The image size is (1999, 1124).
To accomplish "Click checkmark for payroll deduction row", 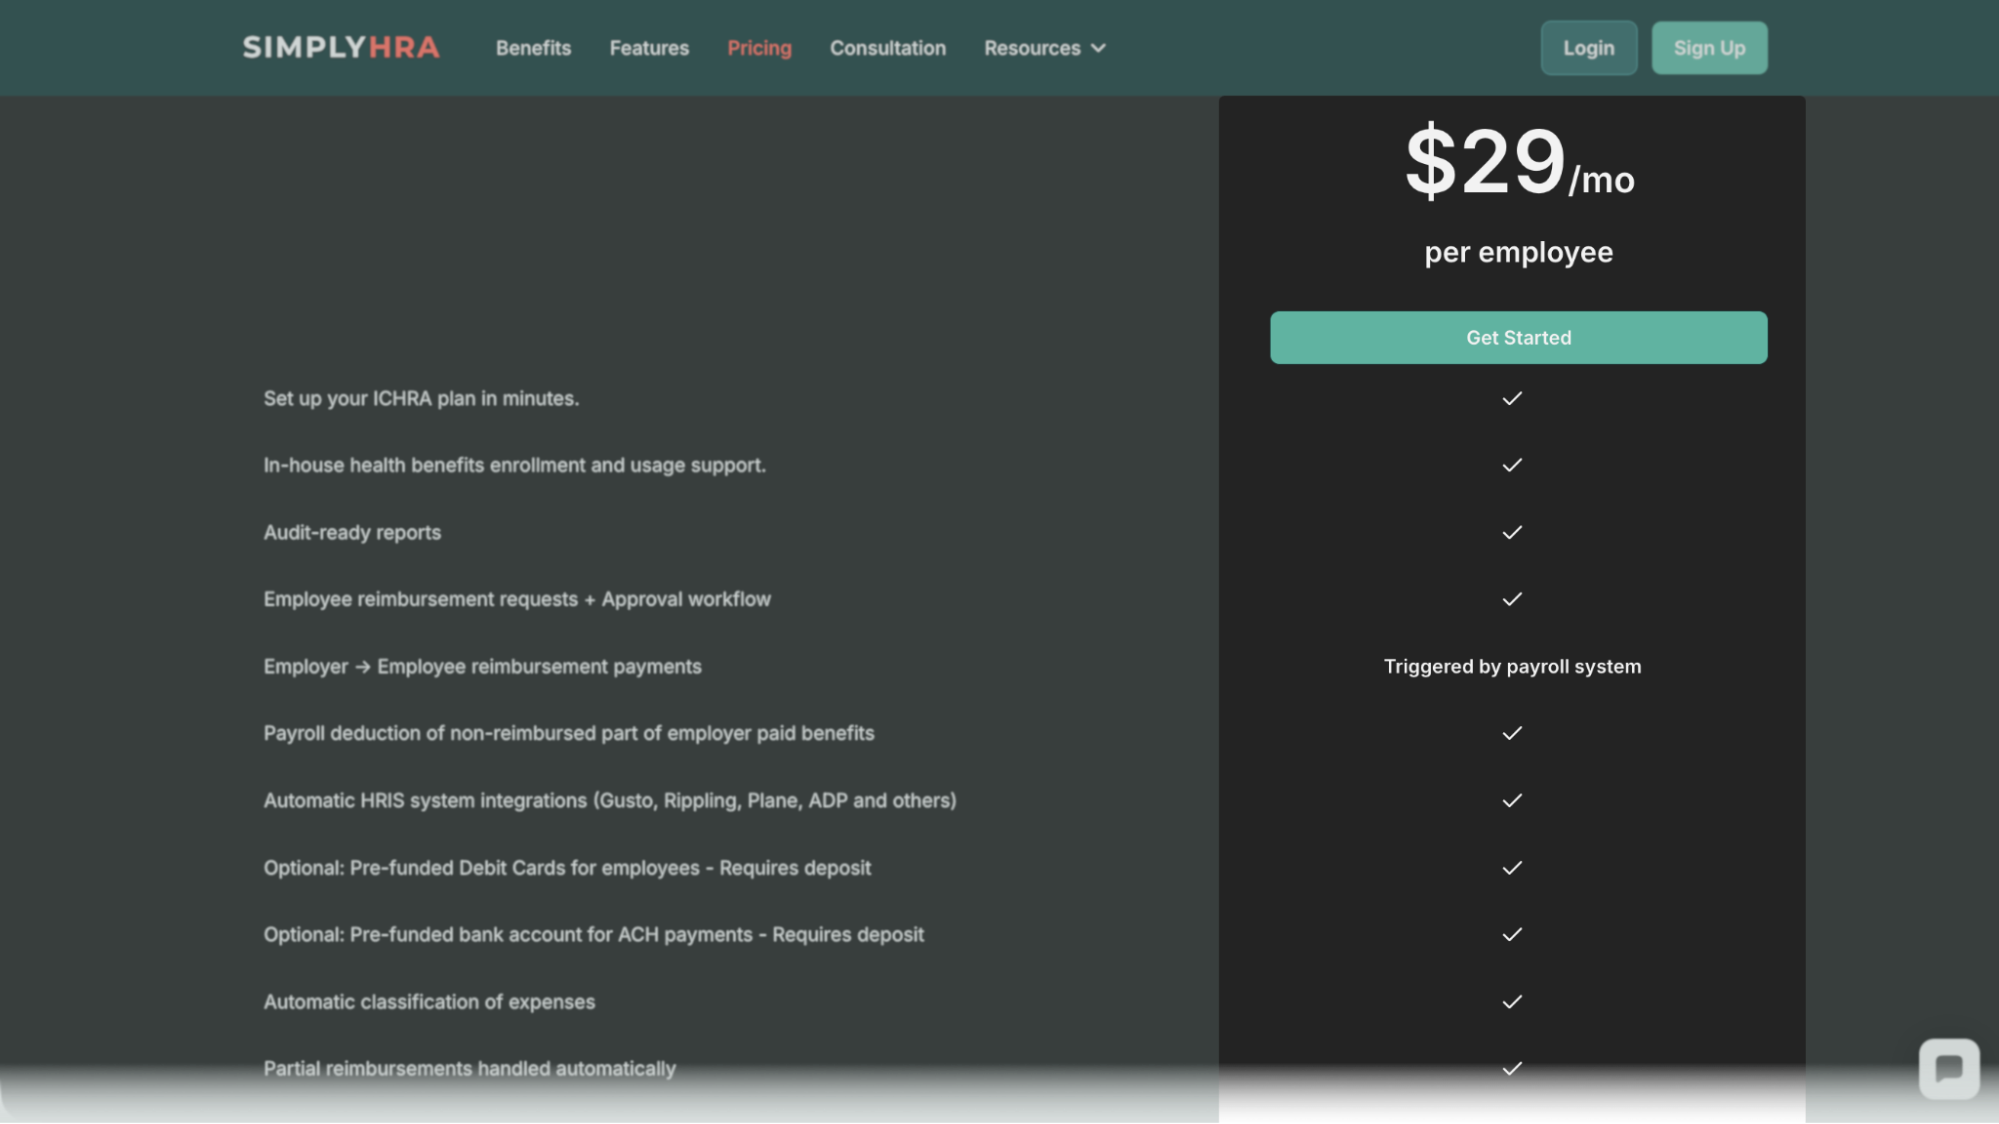I will [x=1512, y=733].
